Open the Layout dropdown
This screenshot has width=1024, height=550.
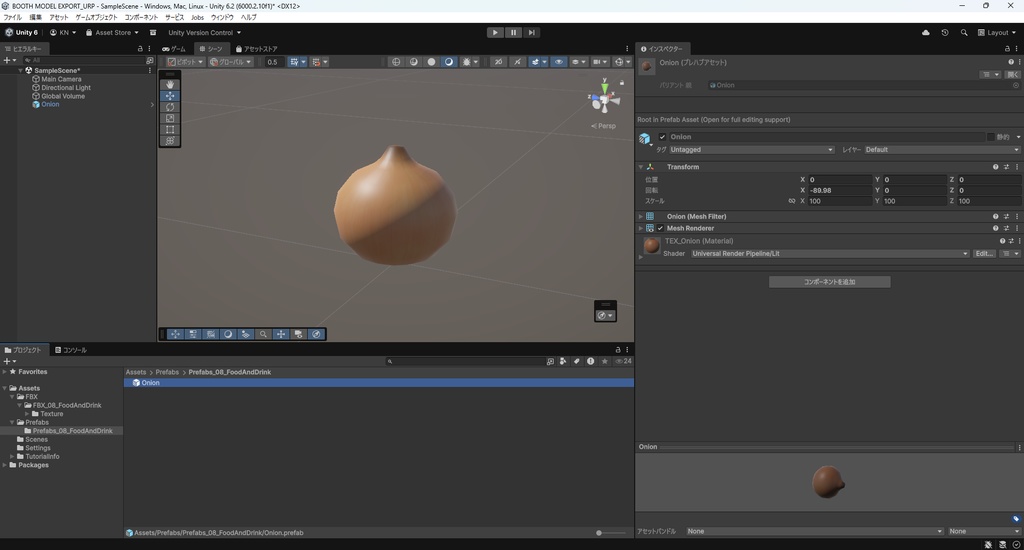997,33
